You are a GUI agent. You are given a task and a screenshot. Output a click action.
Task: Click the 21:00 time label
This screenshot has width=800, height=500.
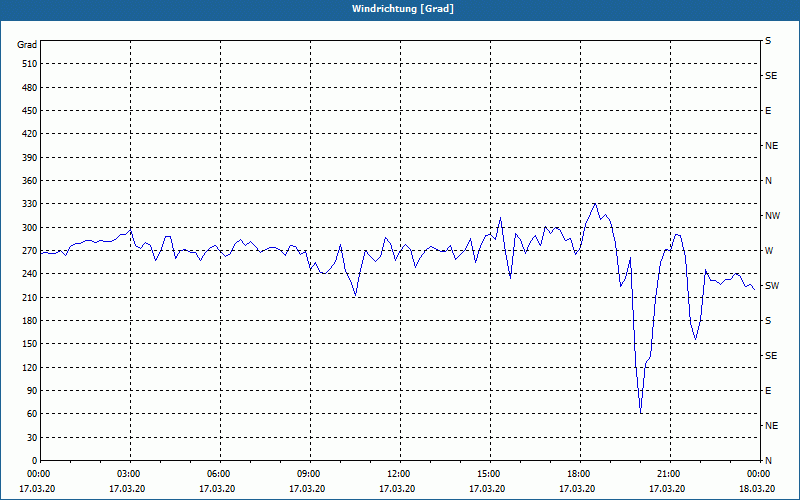tap(670, 474)
